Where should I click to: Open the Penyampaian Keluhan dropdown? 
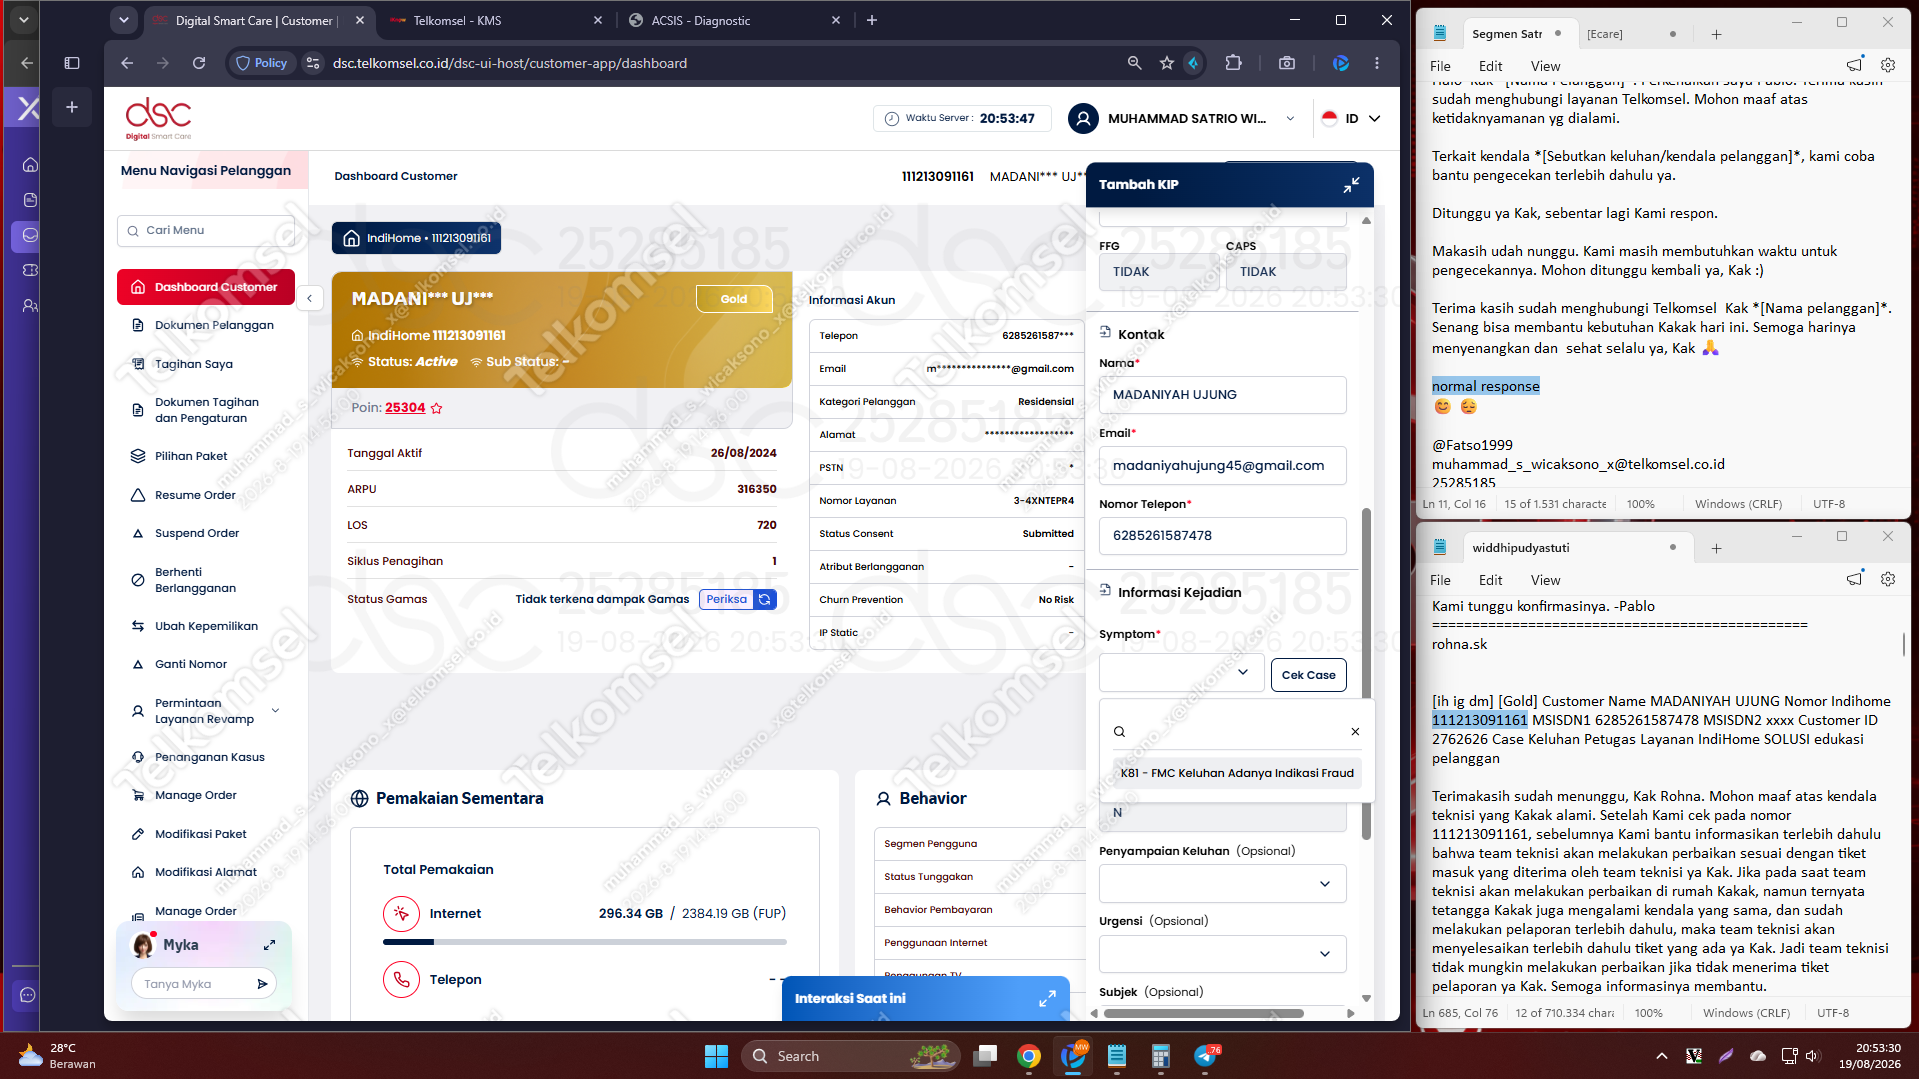pos(1222,884)
